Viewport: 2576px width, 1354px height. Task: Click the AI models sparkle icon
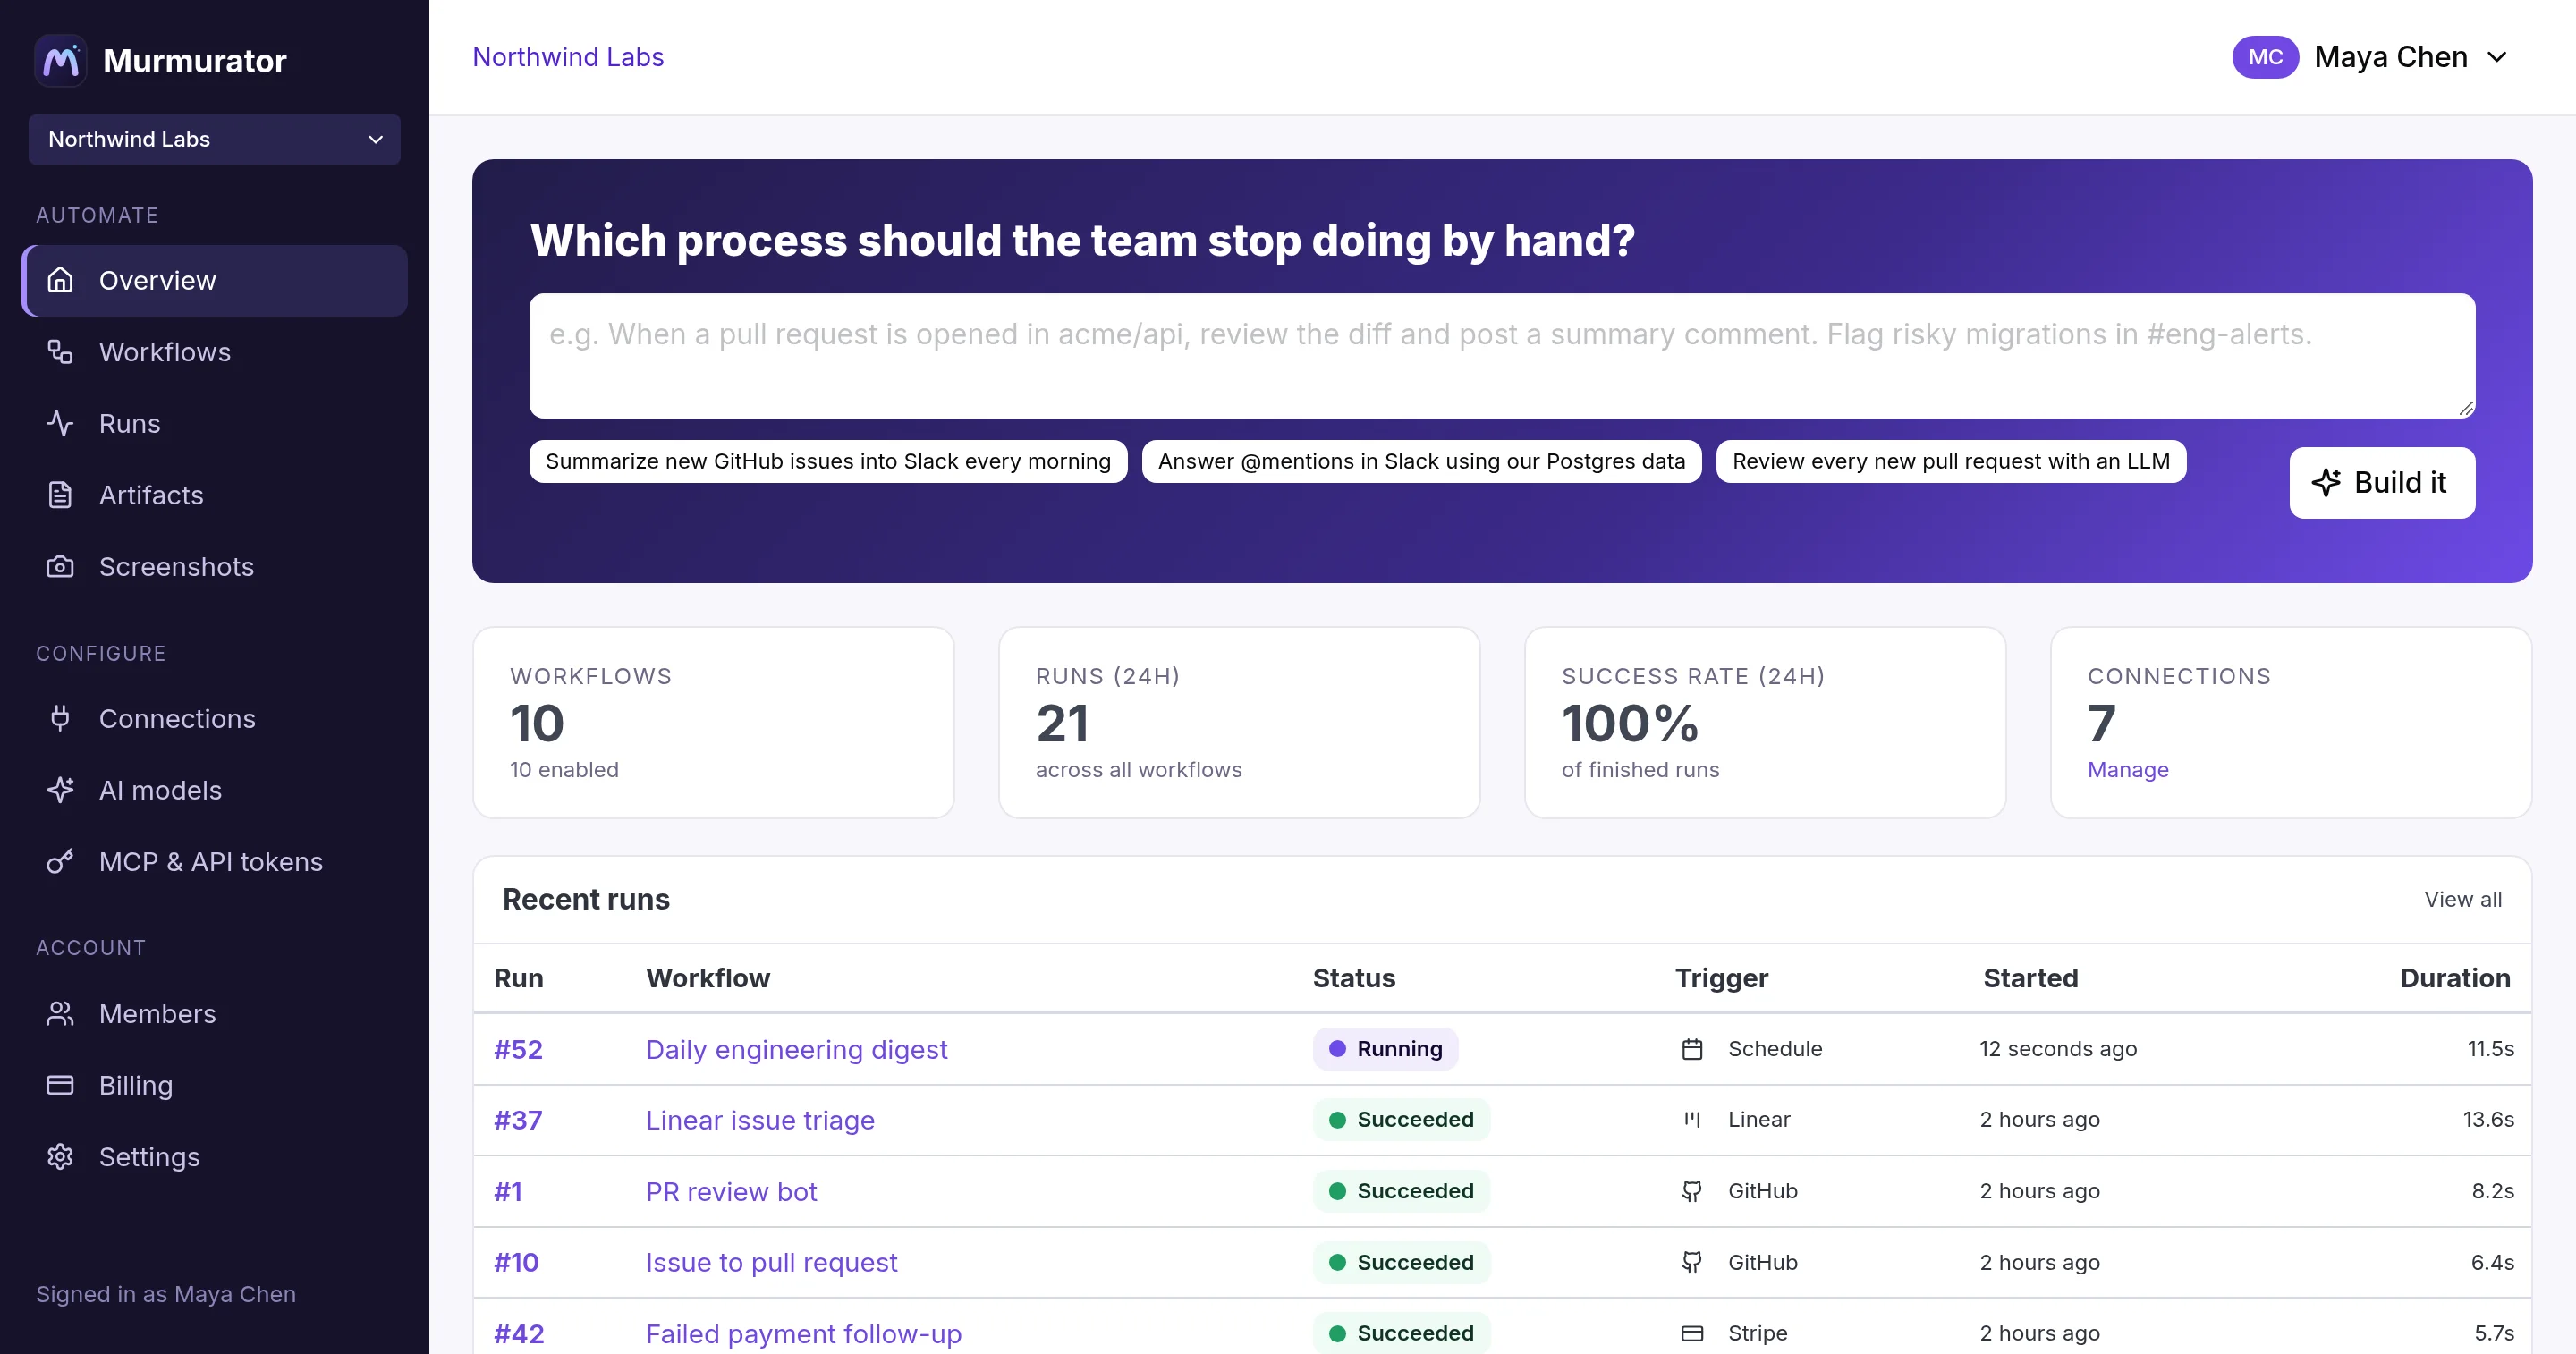pyautogui.click(x=60, y=790)
